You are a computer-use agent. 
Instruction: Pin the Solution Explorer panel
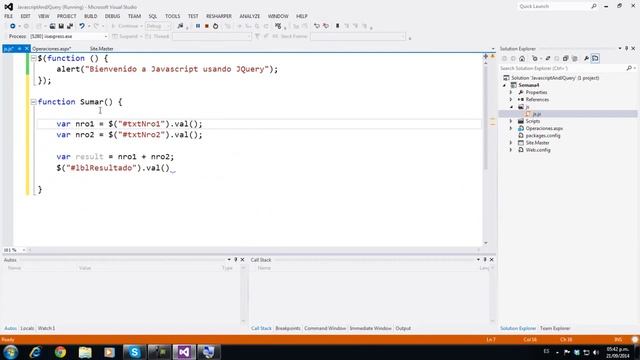627,49
